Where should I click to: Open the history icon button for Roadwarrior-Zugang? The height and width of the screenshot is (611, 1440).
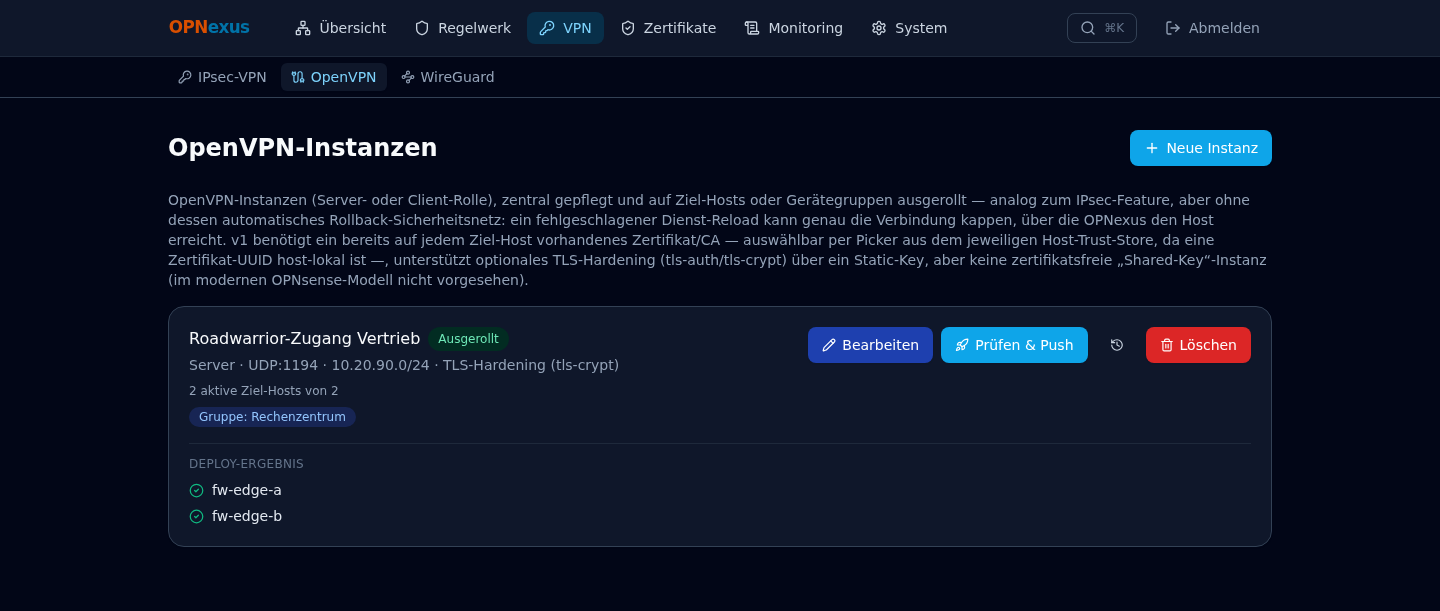pos(1117,345)
